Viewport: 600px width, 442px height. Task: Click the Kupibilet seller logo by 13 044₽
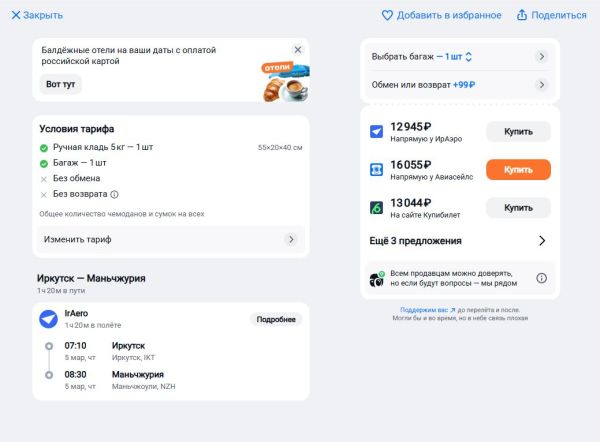(x=377, y=208)
